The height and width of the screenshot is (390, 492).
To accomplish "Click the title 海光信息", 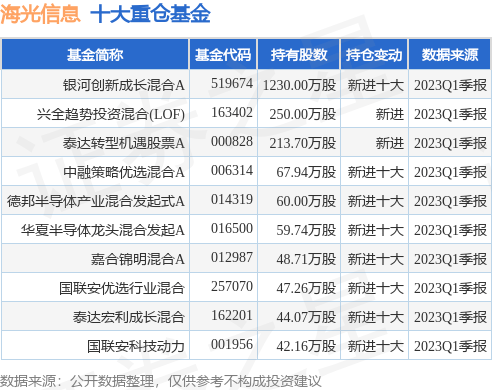I will point(40,14).
